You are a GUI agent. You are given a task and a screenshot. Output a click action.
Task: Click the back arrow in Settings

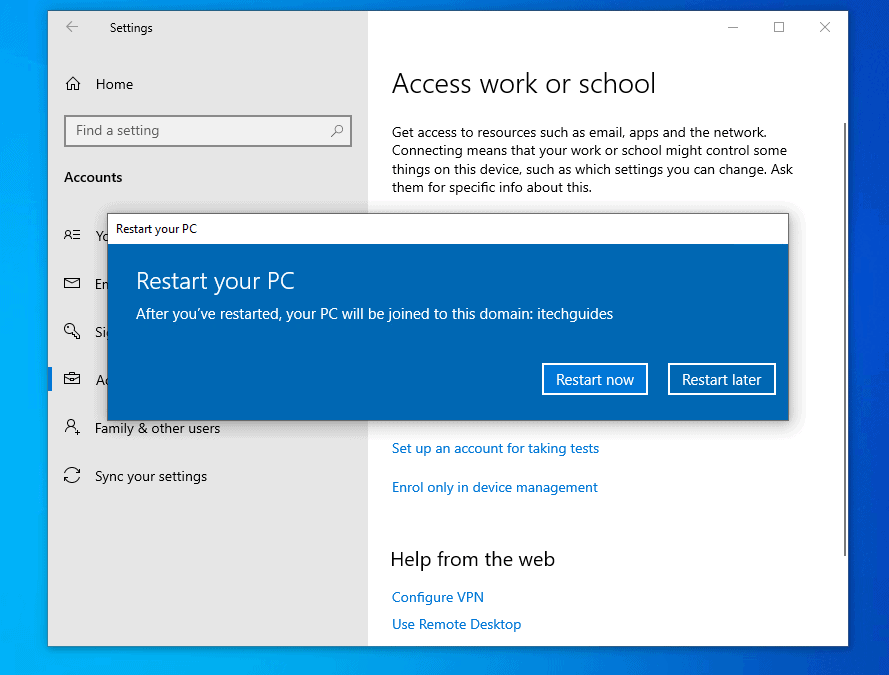tap(71, 27)
